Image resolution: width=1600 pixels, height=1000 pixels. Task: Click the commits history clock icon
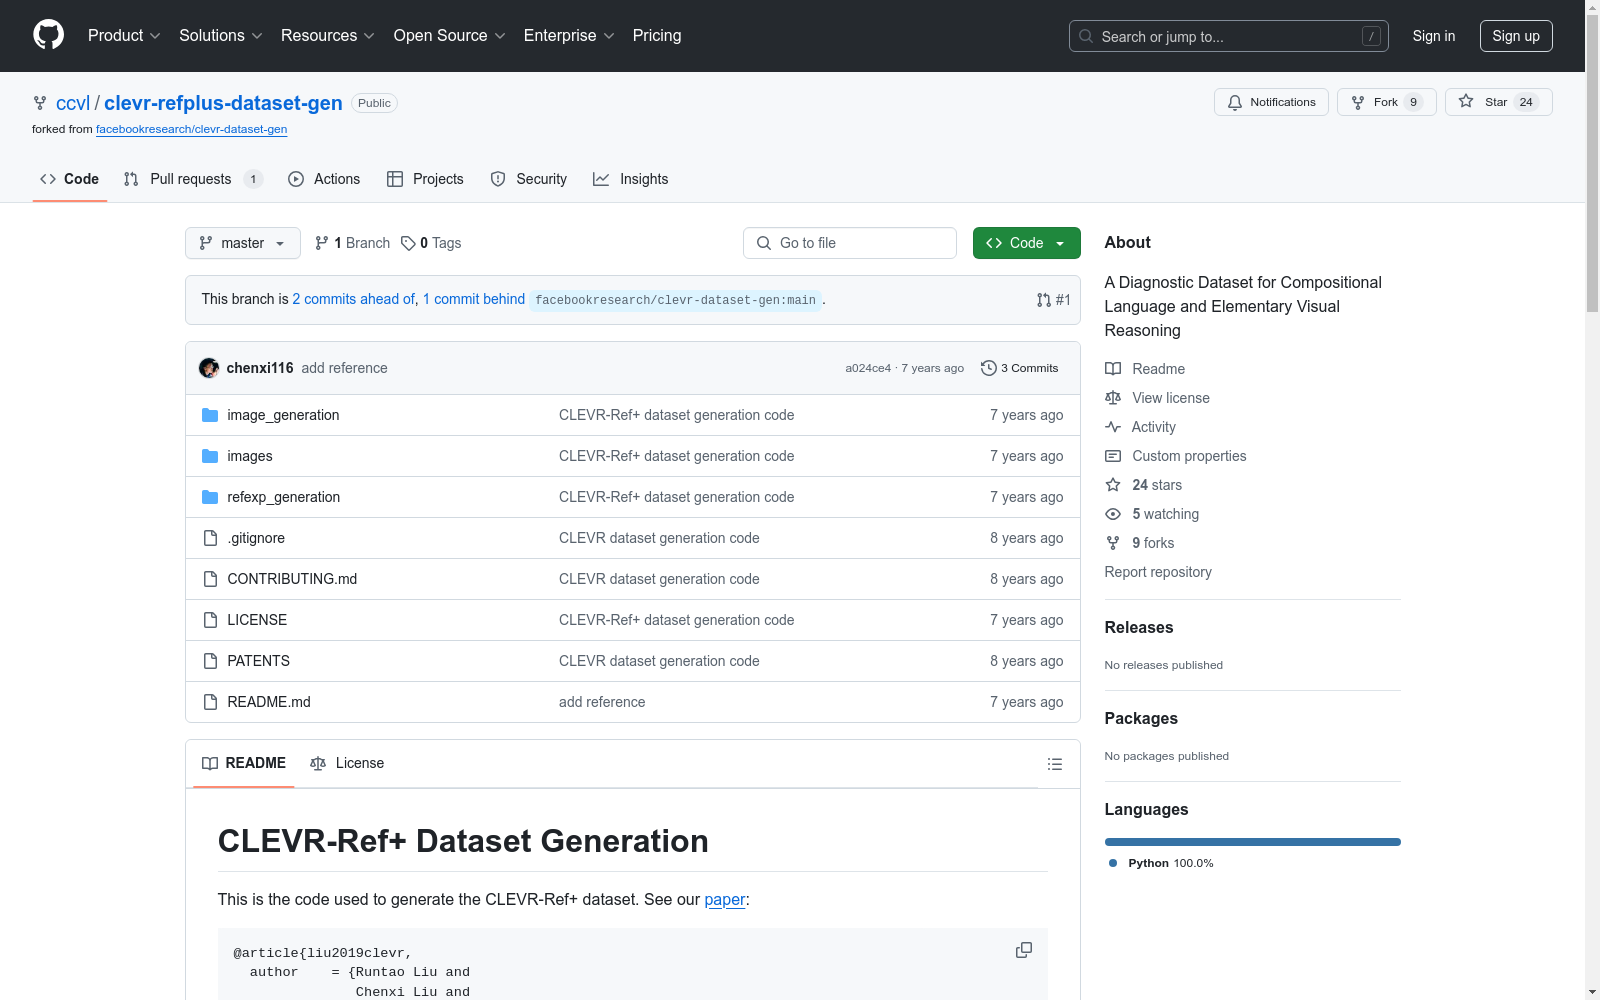989,368
